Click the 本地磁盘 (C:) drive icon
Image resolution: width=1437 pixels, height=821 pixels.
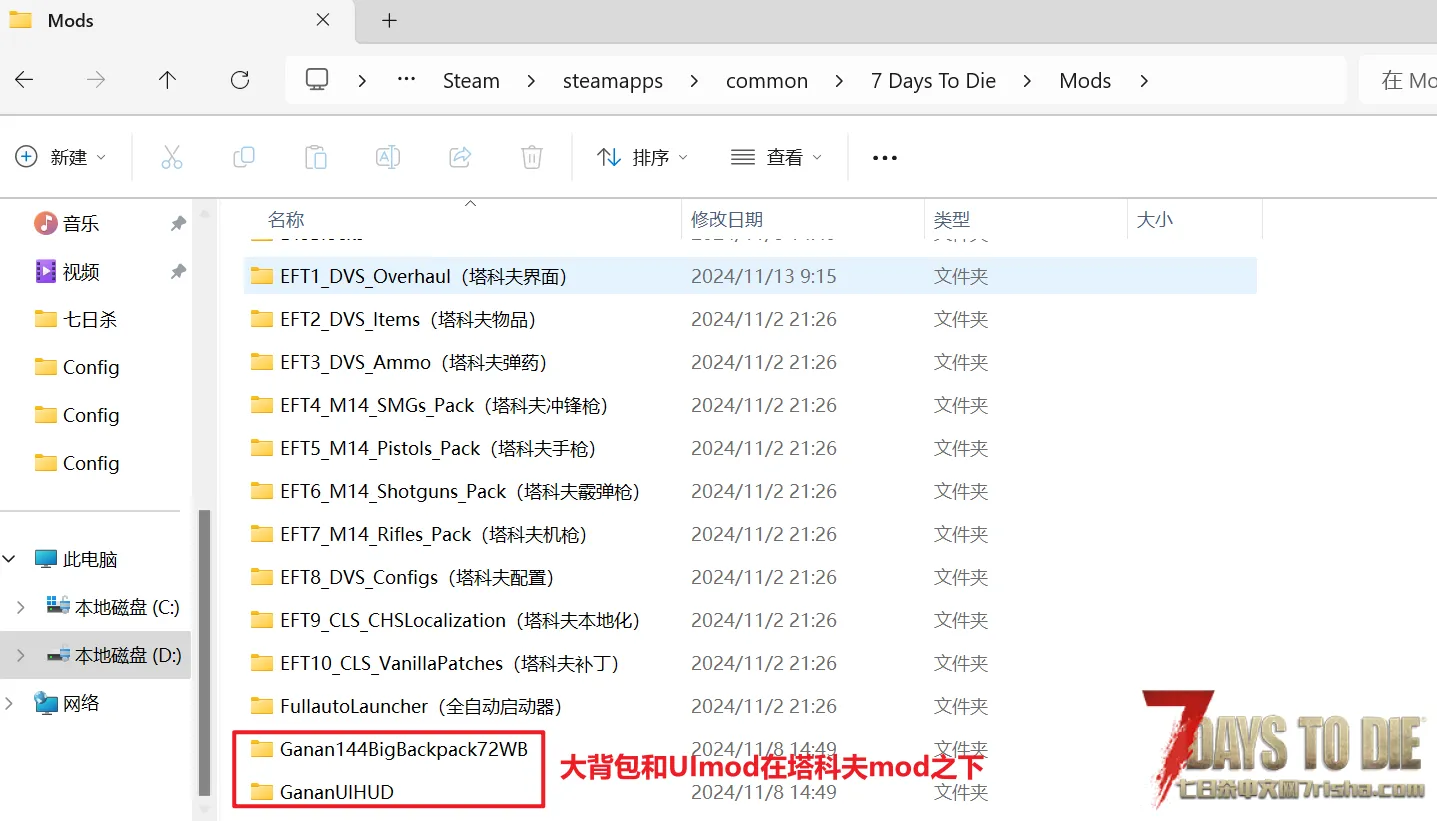(x=58, y=606)
